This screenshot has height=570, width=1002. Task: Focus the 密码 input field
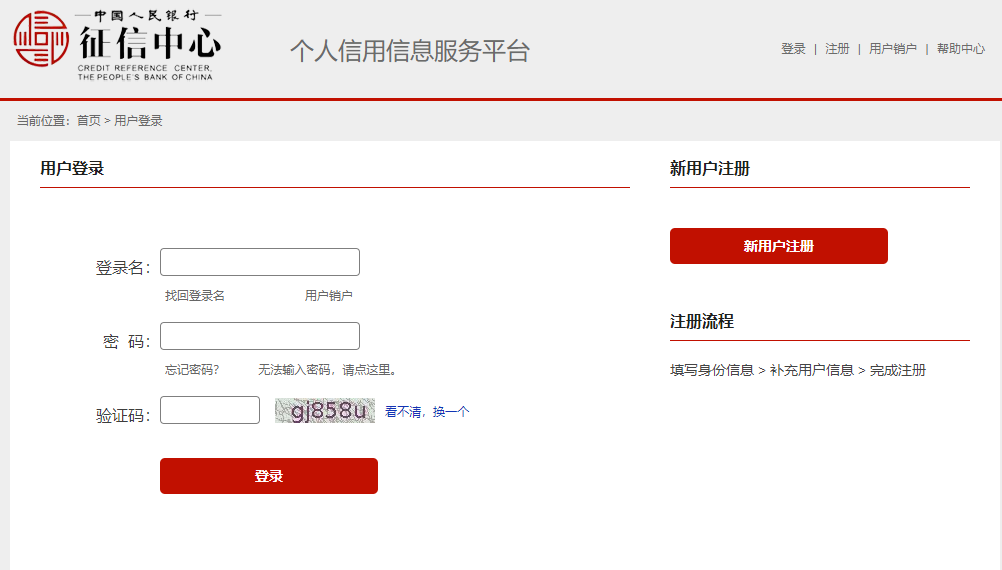(x=259, y=336)
